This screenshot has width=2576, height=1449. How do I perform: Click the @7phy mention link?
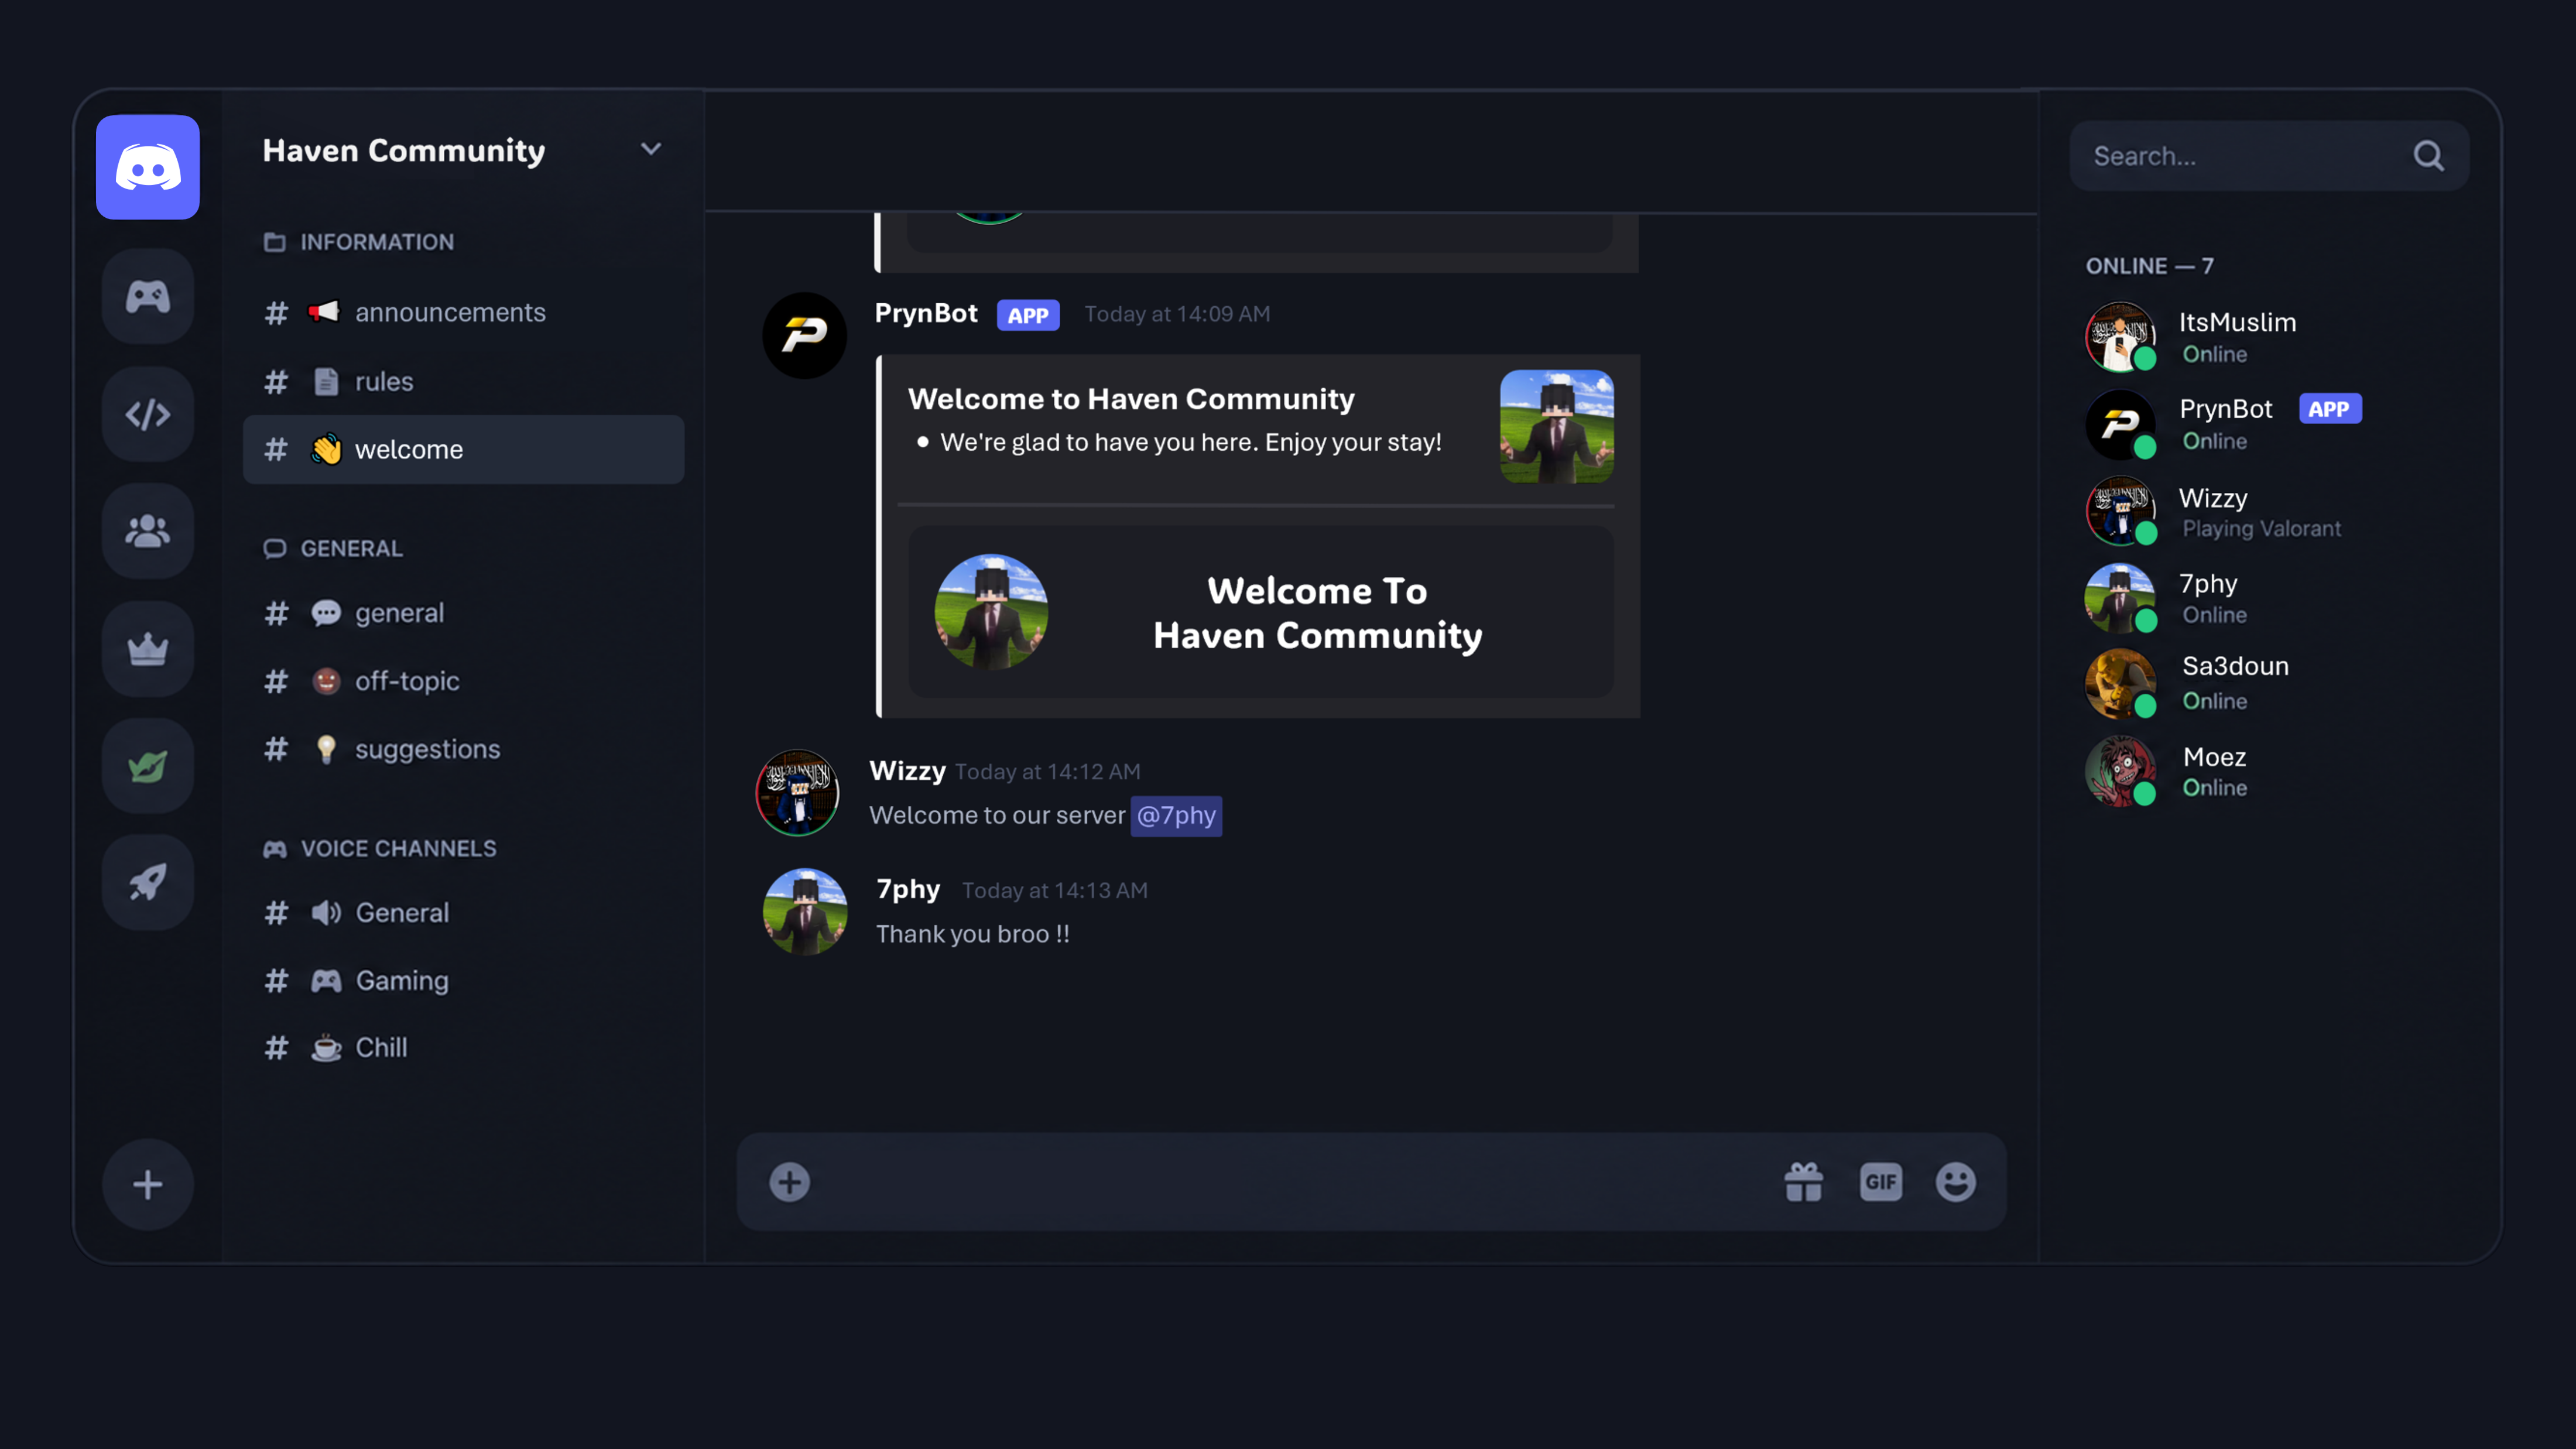pos(1176,816)
